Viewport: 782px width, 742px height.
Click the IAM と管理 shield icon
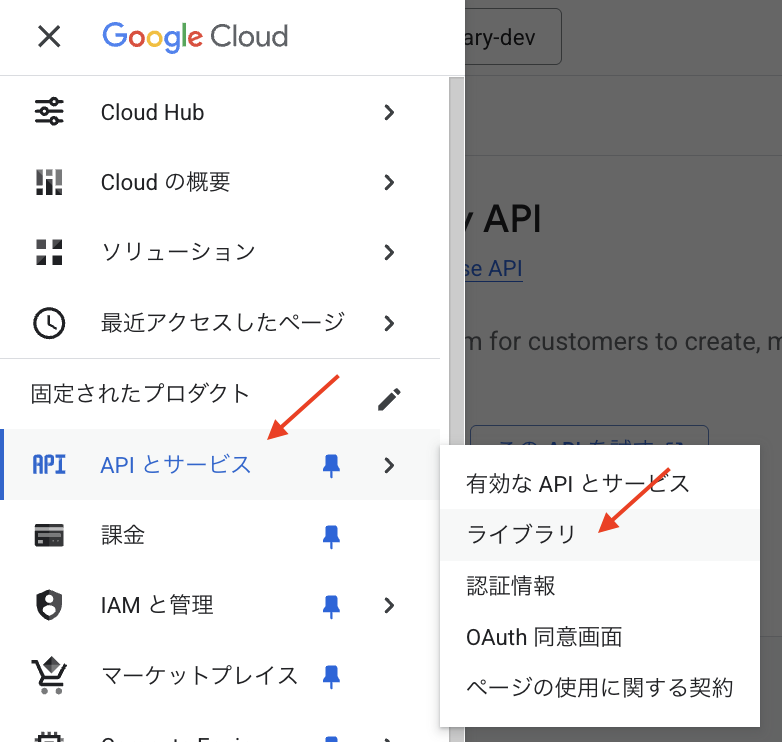pos(49,605)
